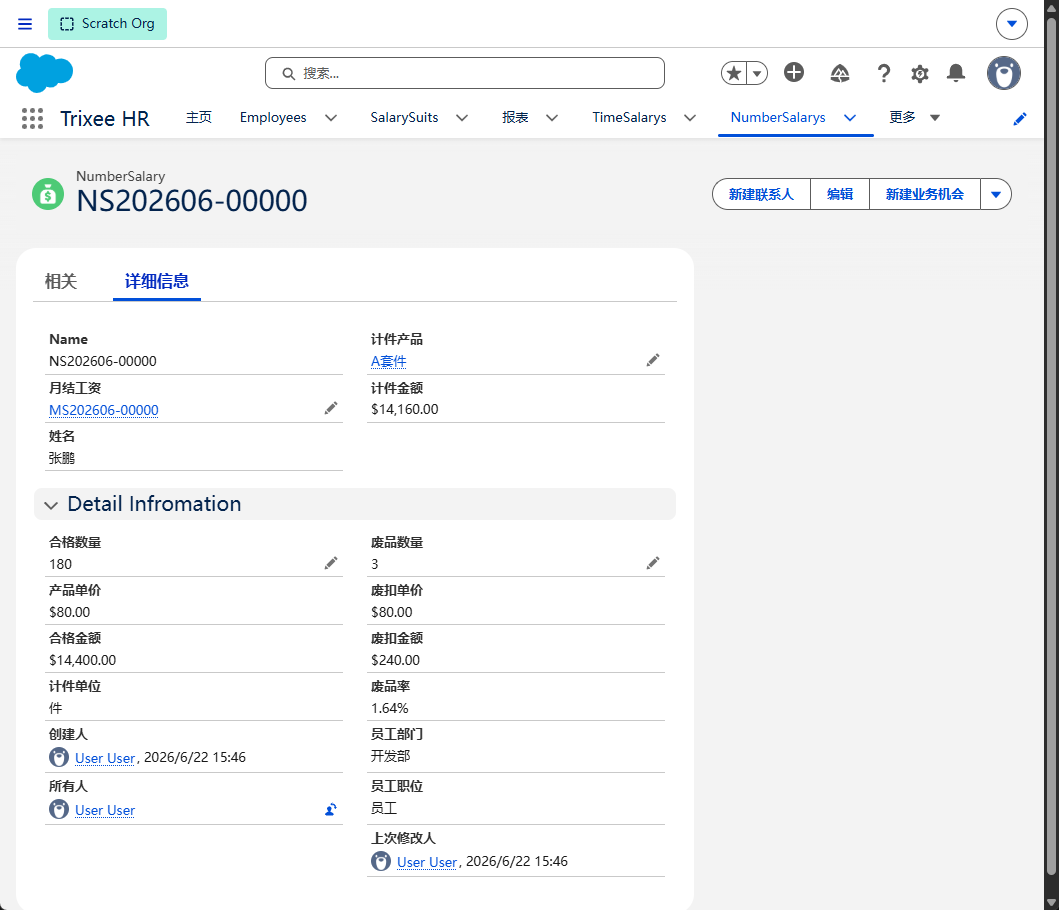Image resolution: width=1059 pixels, height=910 pixels.
Task: Go to the 主页 tab
Action: pyautogui.click(x=199, y=118)
